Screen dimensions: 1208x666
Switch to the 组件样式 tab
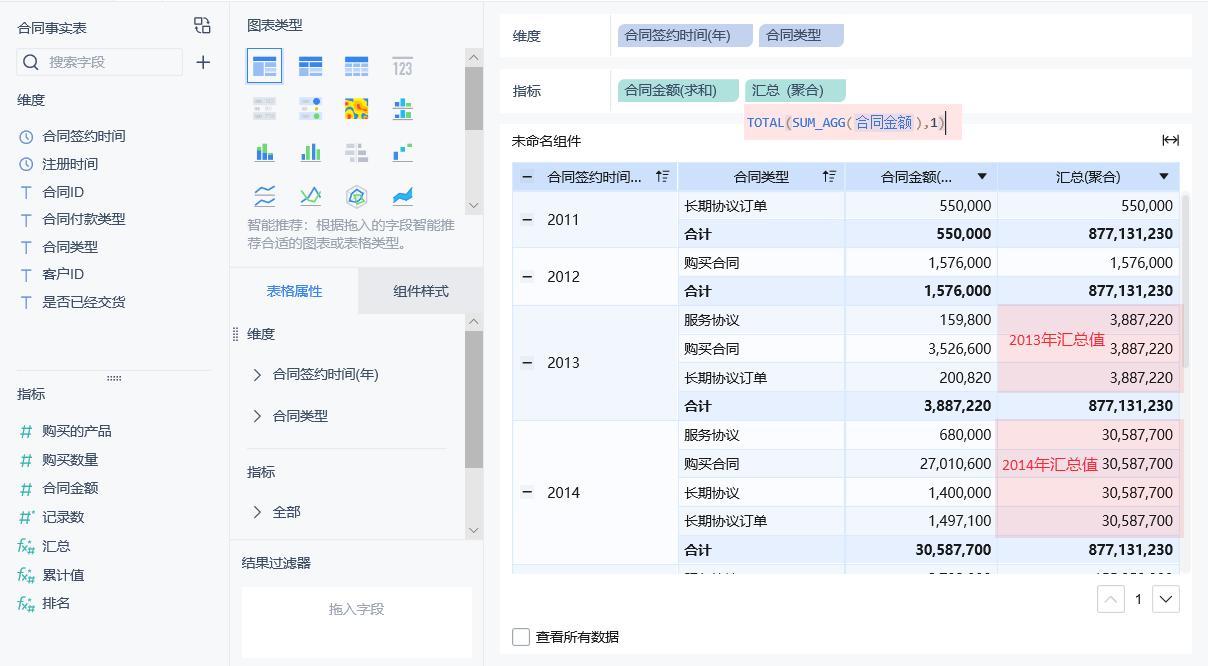[x=421, y=292]
